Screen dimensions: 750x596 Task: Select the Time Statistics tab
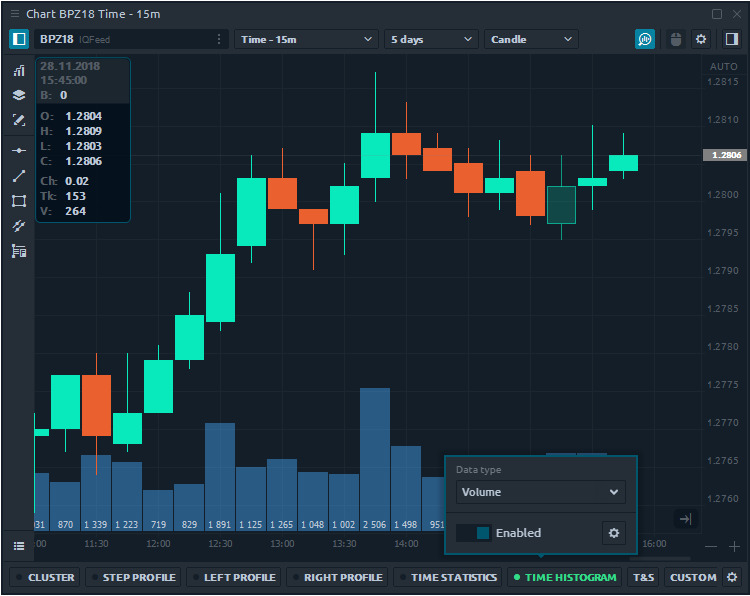click(x=446, y=577)
